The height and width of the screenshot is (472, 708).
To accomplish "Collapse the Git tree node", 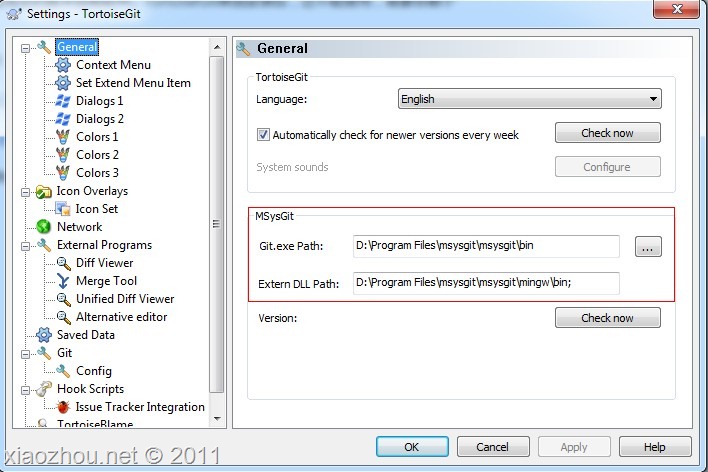I will (x=26, y=354).
